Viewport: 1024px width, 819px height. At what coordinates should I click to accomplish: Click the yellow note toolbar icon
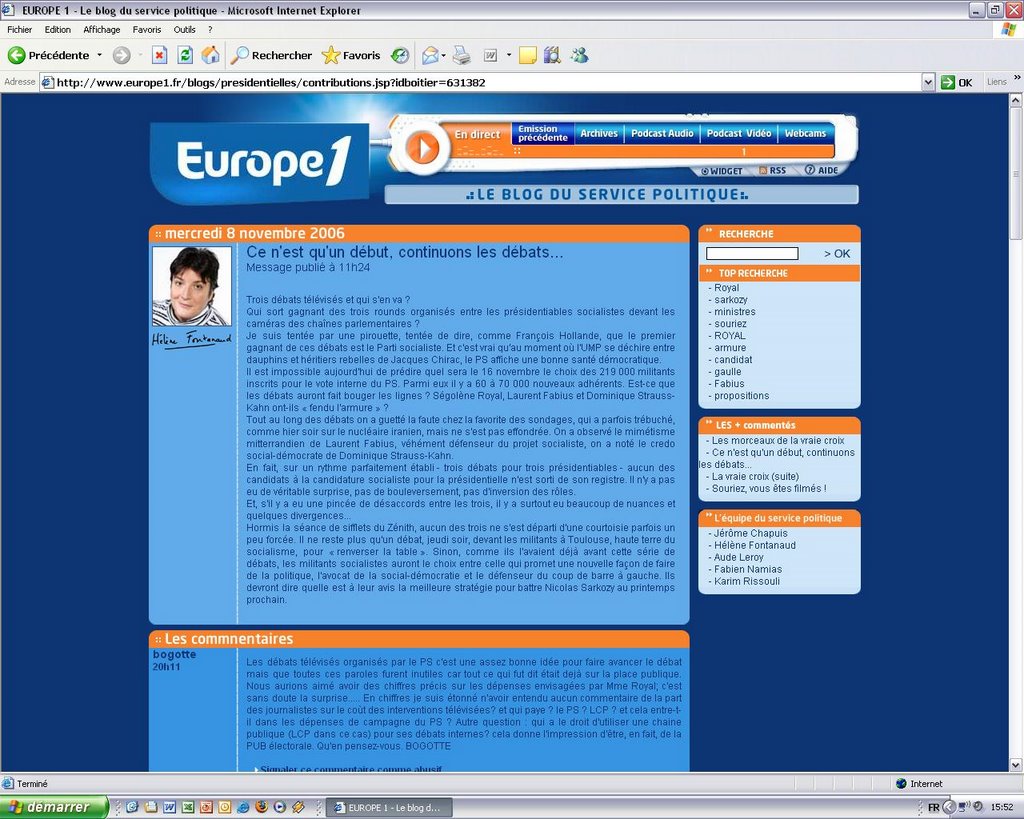coord(528,56)
